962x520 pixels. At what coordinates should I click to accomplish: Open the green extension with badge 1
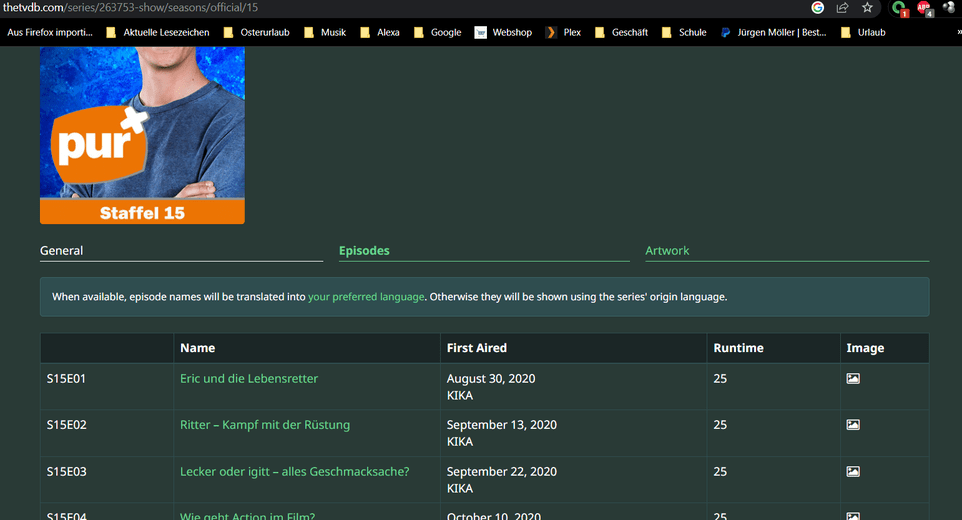[899, 8]
